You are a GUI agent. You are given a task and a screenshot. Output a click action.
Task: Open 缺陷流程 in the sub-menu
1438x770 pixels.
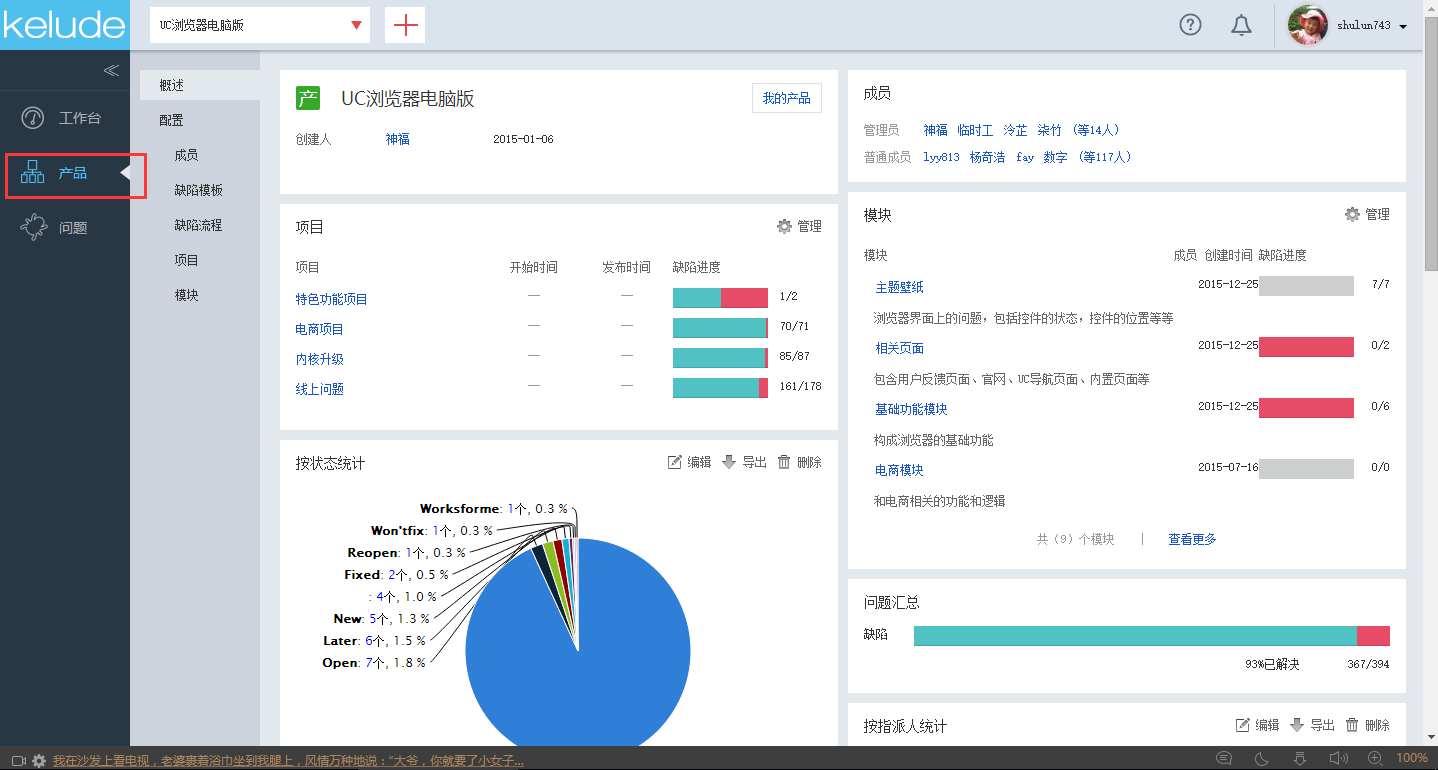click(198, 225)
